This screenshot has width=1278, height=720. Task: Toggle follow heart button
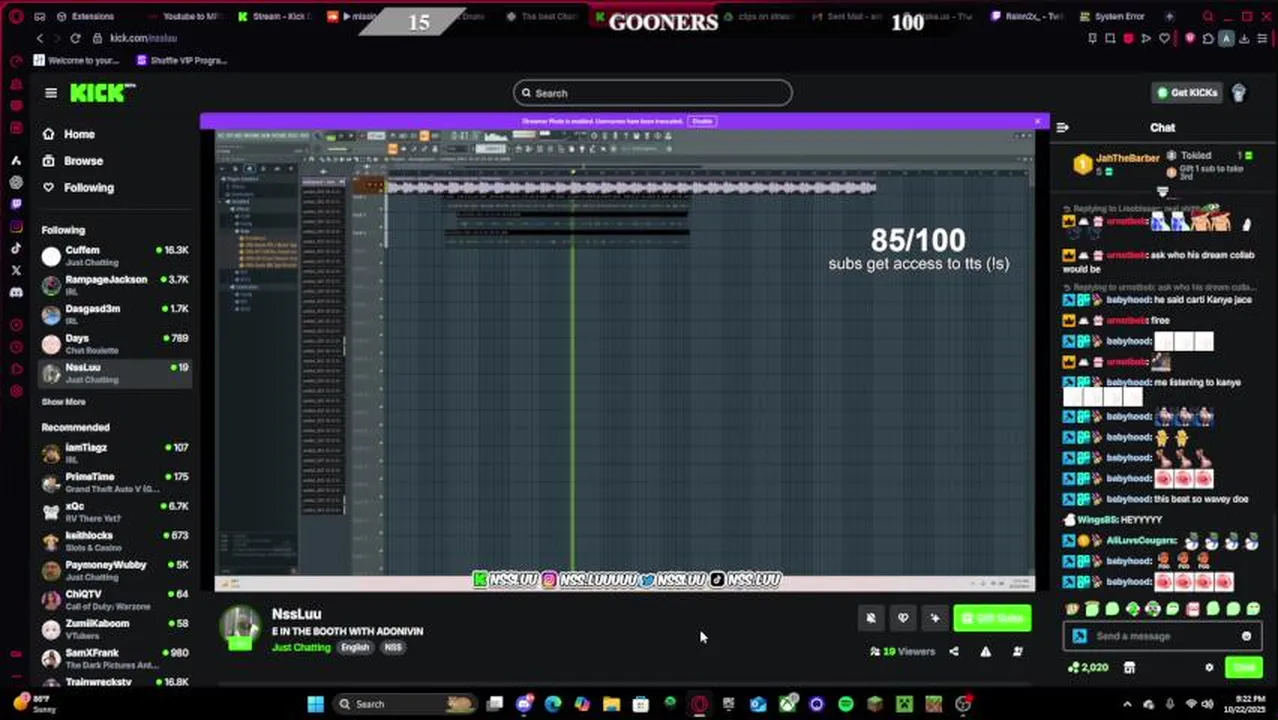(x=903, y=618)
